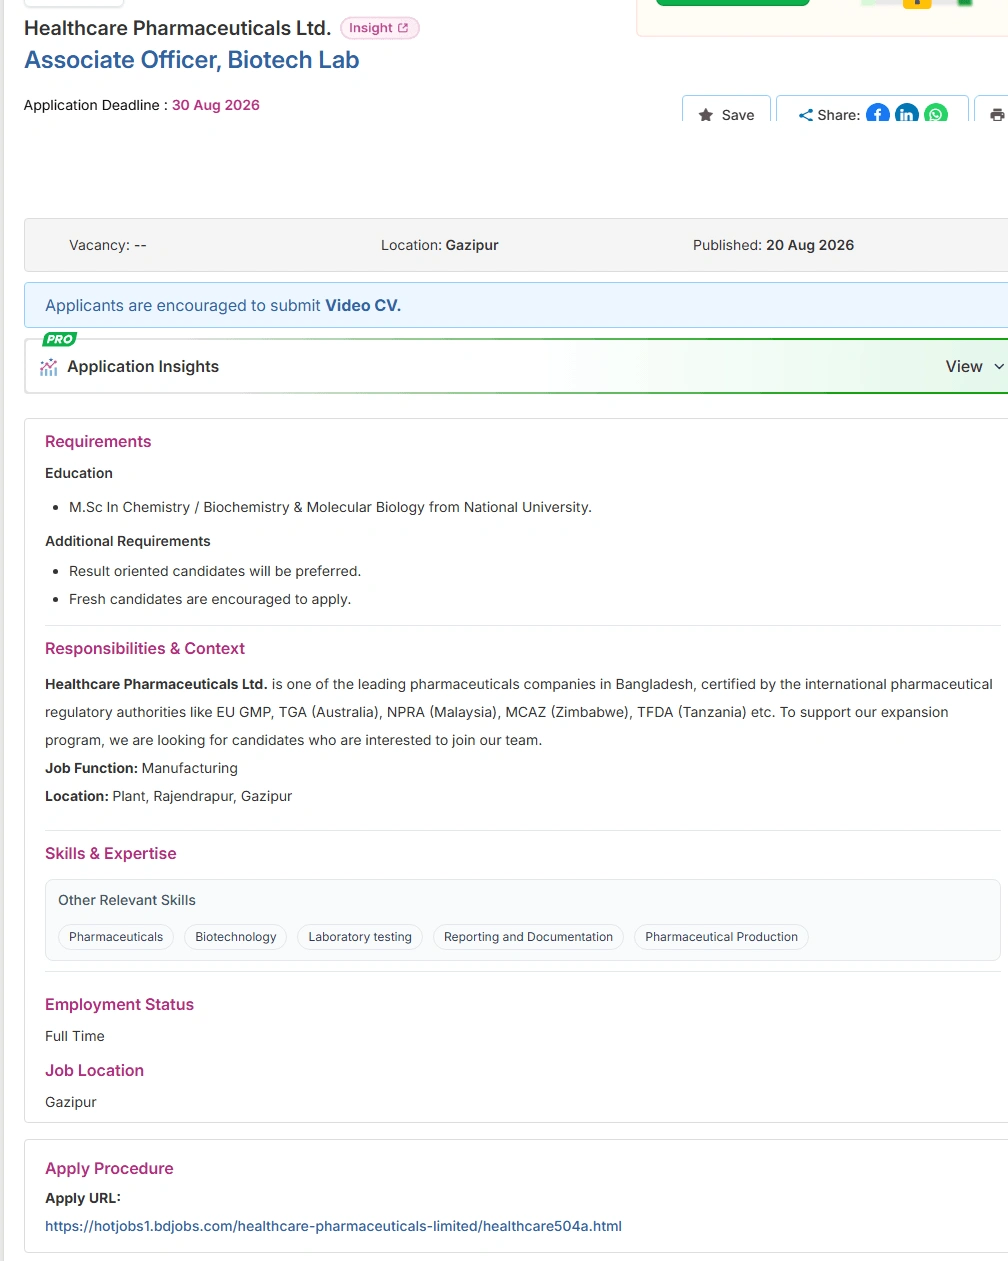1008x1261 pixels.
Task: Click the Job Location heading
Action: [x=94, y=1071]
